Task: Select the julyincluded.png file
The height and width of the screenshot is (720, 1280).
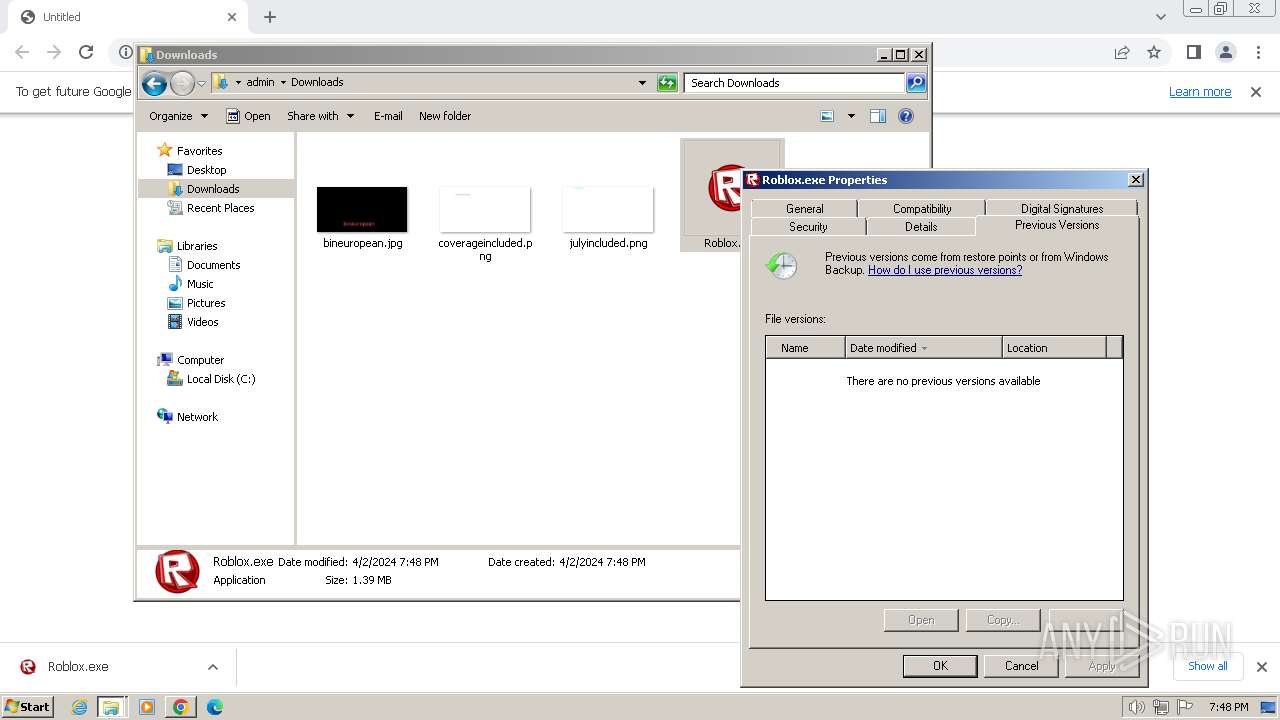Action: point(608,217)
